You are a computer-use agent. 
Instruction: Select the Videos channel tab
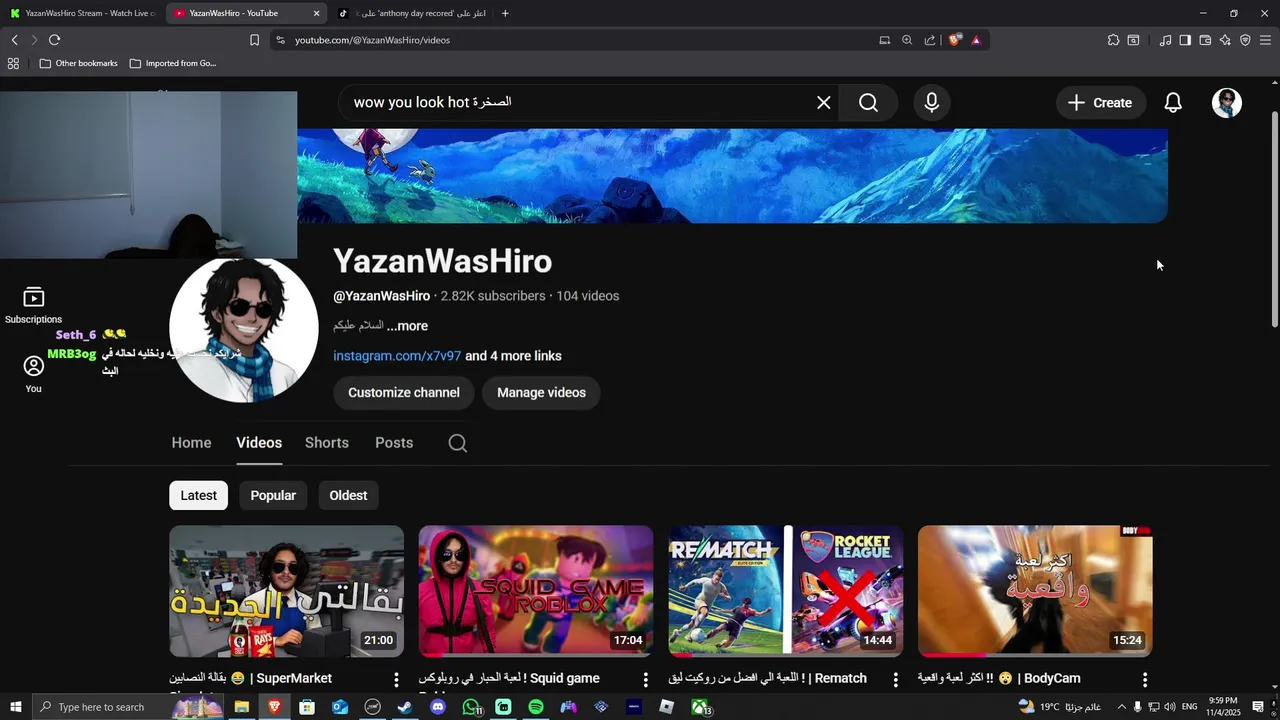[x=259, y=443]
